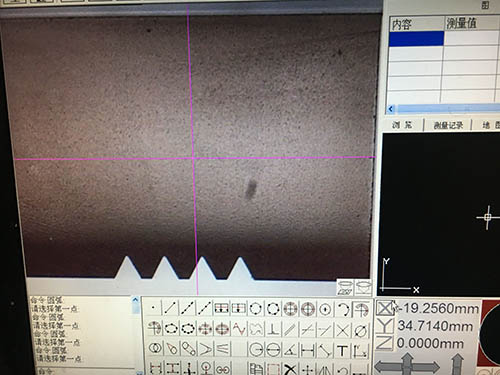Click the table's left scroll arrow
500x375 pixels.
coord(391,109)
